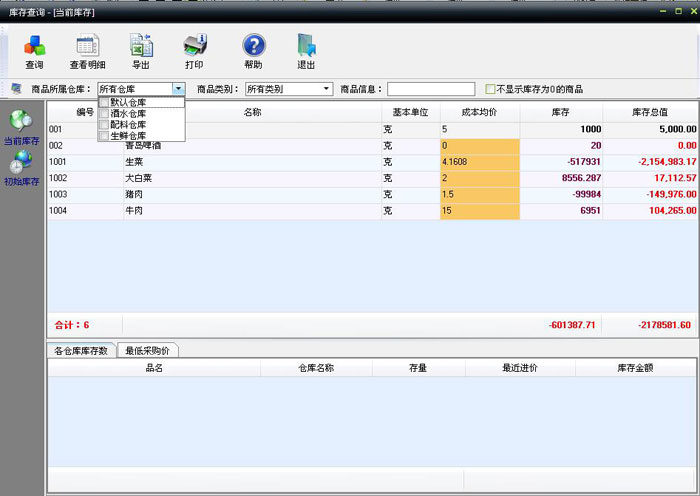Click the 退出 (Exit) toolbar icon
700x496 pixels.
[x=306, y=50]
